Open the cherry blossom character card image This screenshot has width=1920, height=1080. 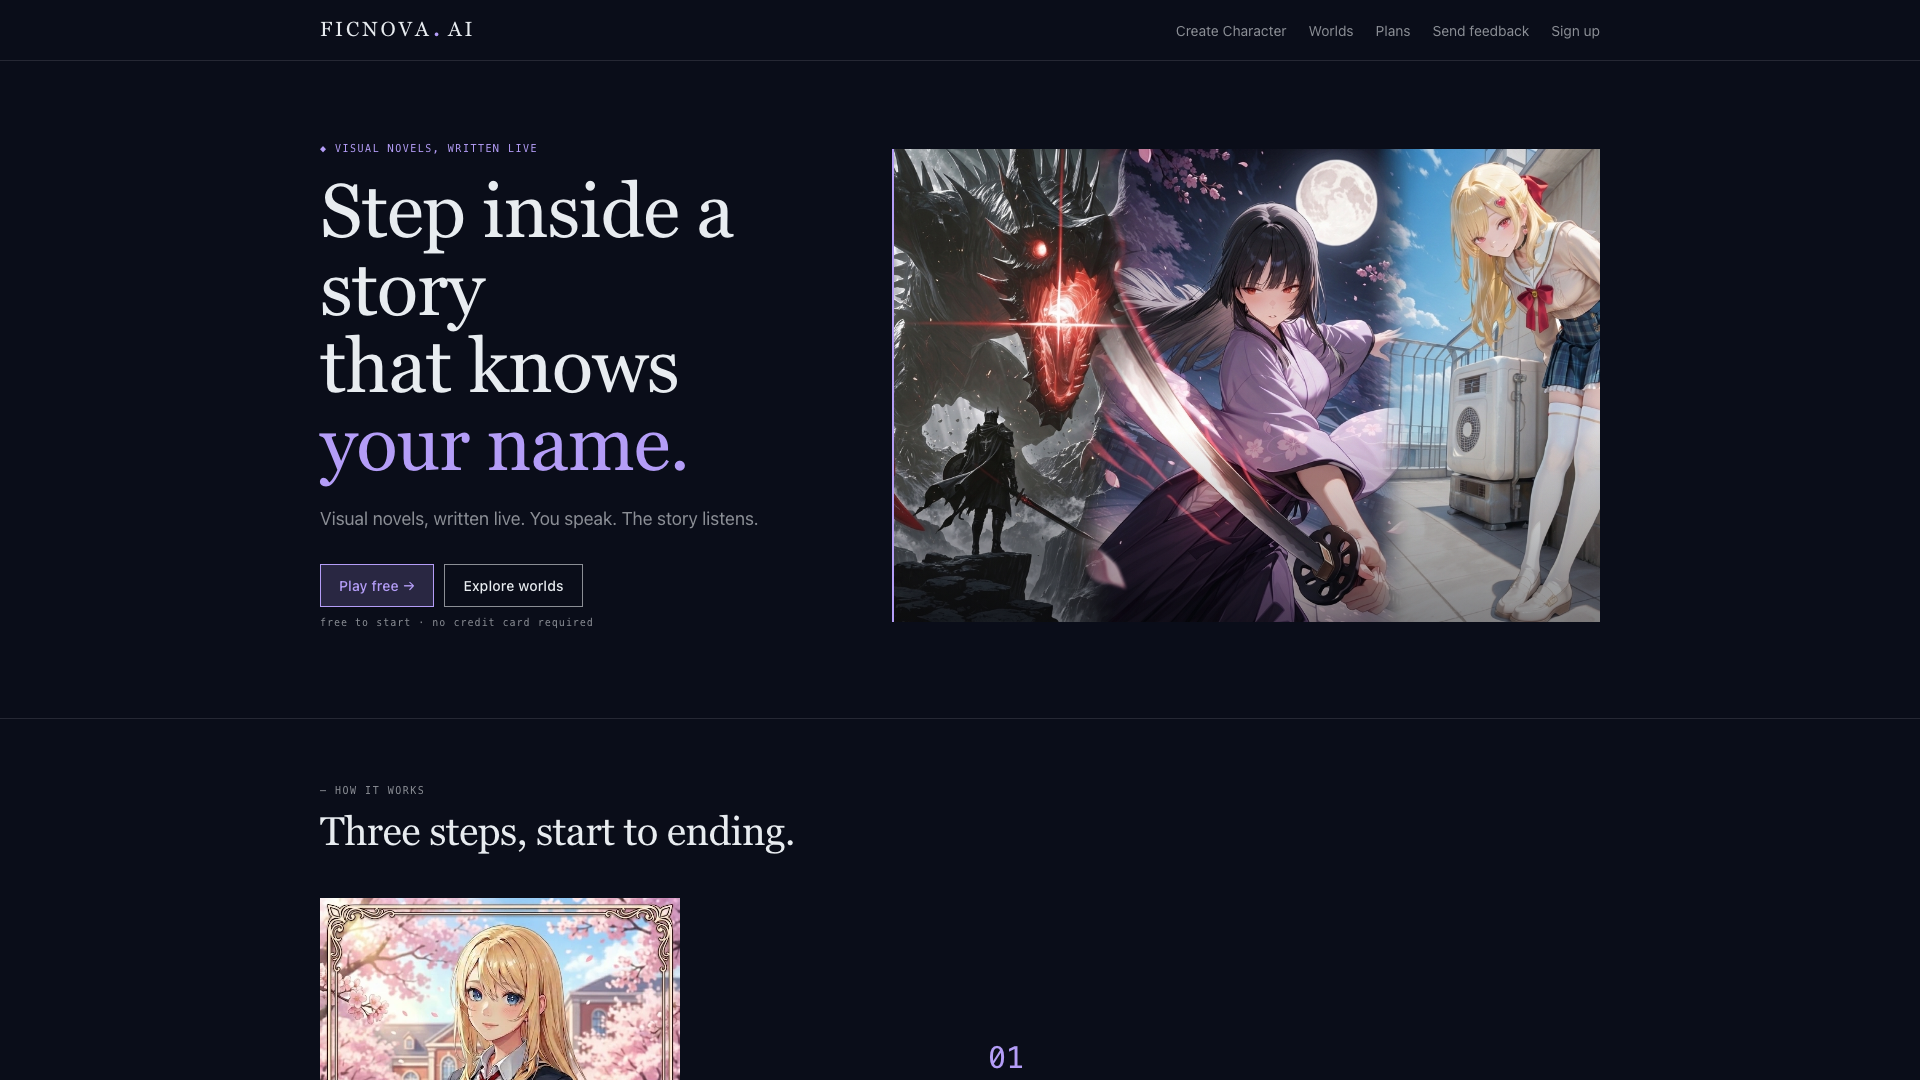[500, 989]
